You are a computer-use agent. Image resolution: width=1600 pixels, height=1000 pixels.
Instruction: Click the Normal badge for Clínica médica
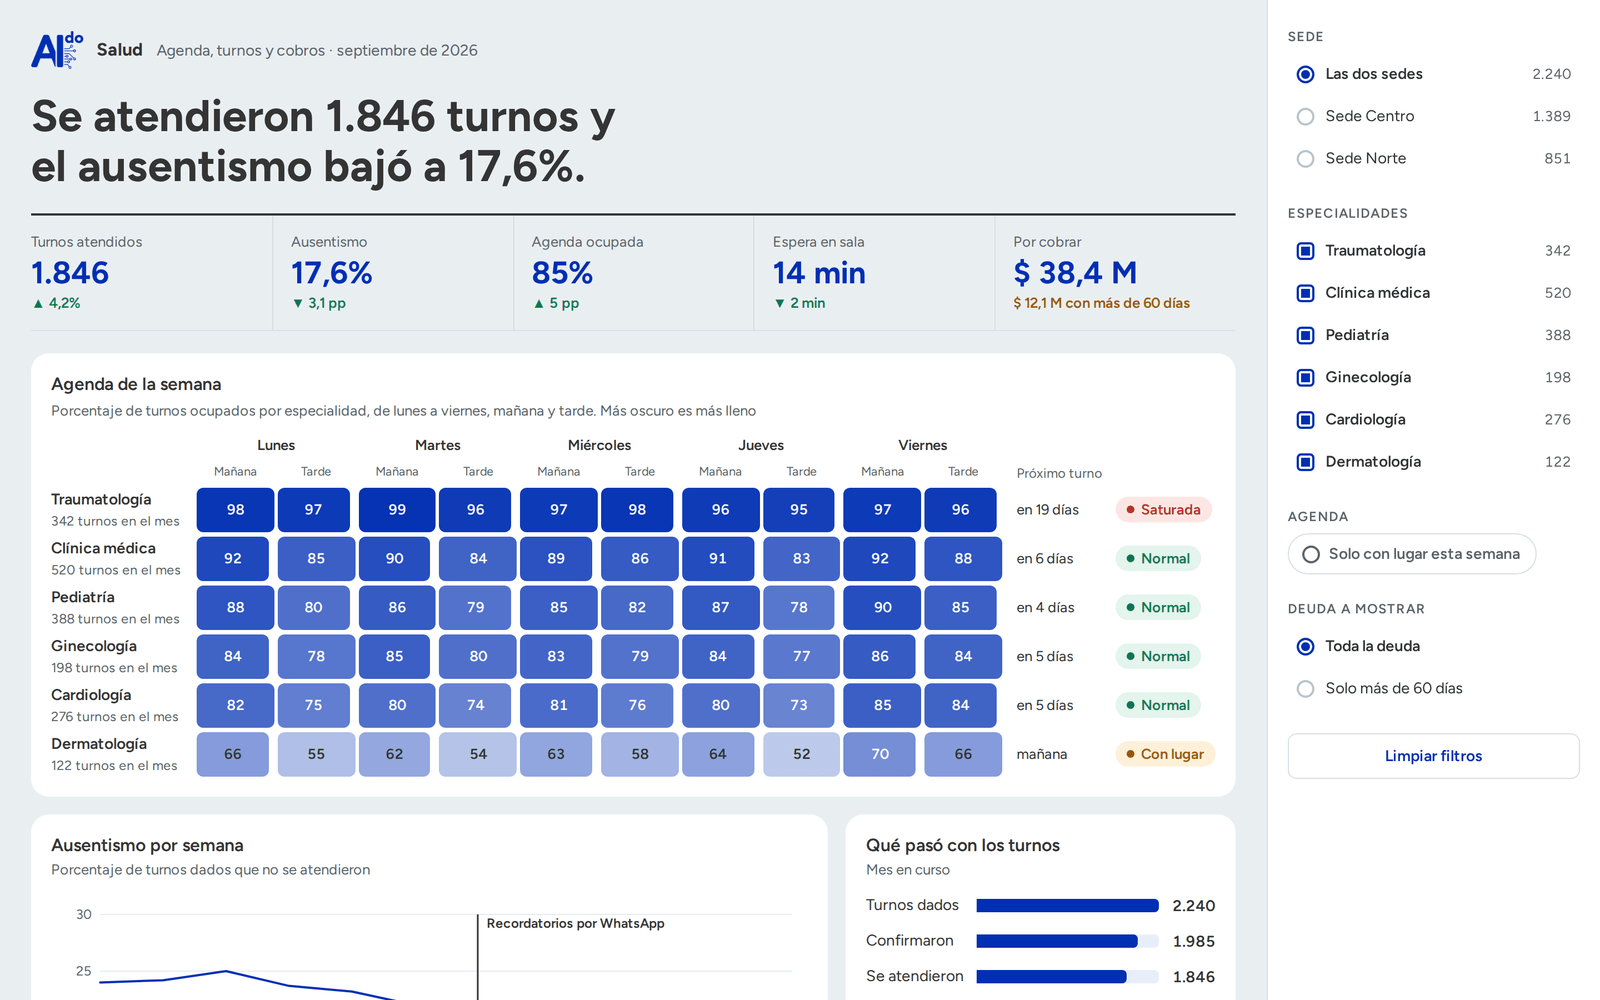click(x=1158, y=559)
